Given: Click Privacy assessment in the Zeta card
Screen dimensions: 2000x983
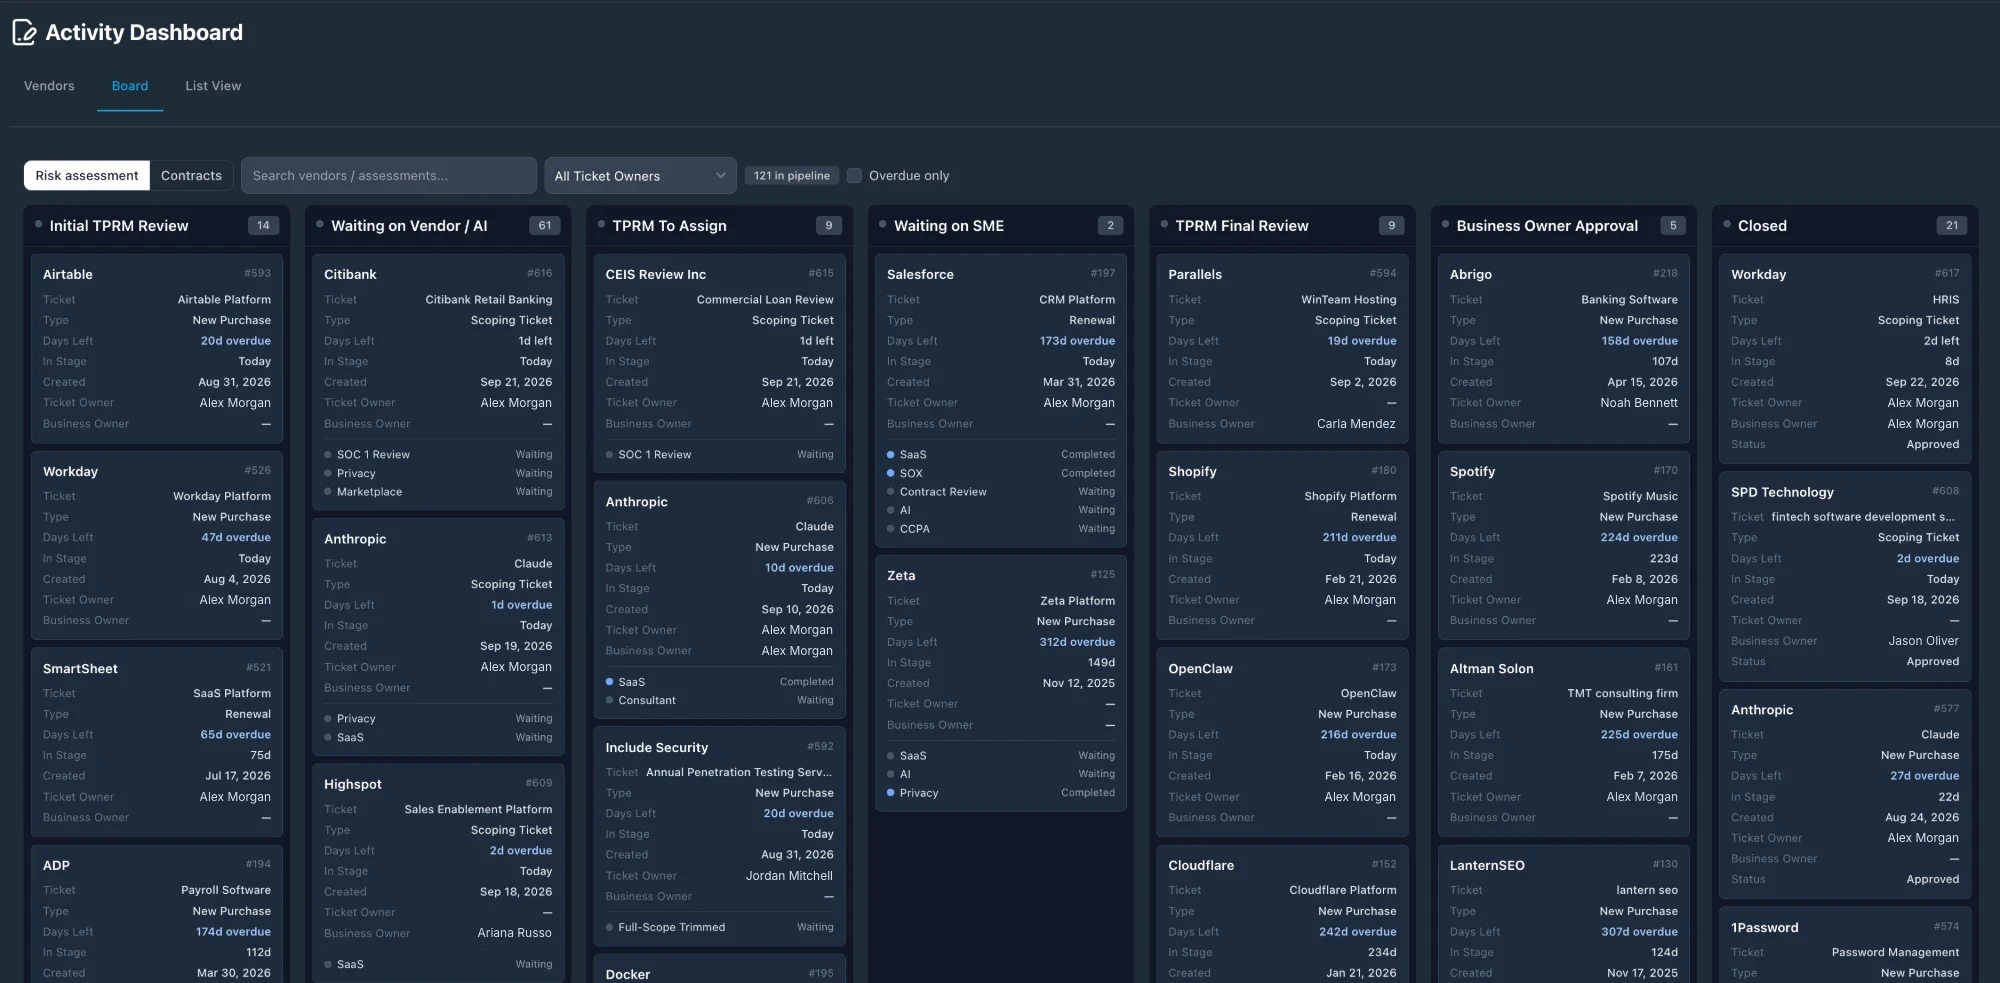Looking at the screenshot, I should pos(919,793).
